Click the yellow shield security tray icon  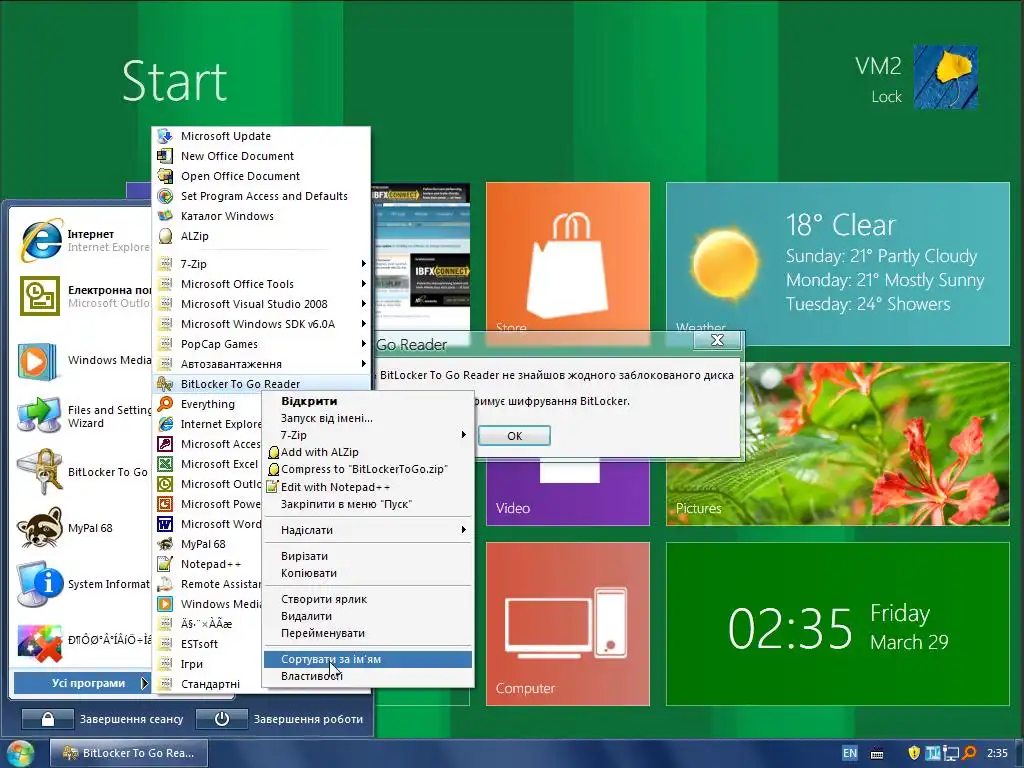914,753
